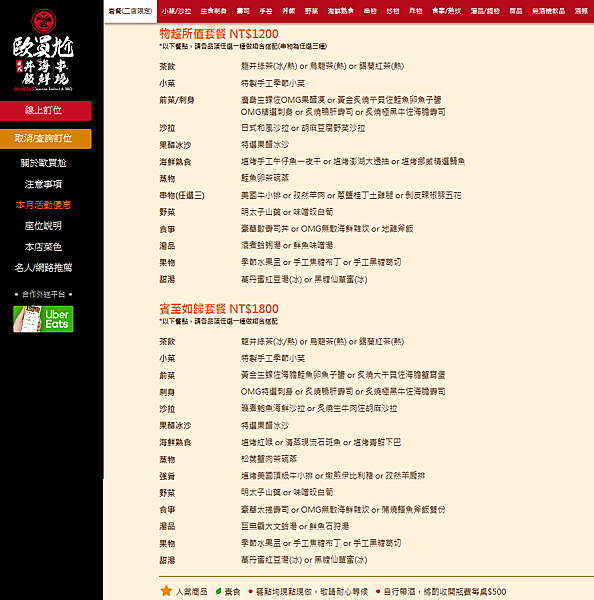Click the 鹽烤美國頂級牛小排 options line
The image size is (594, 600).
(333, 476)
